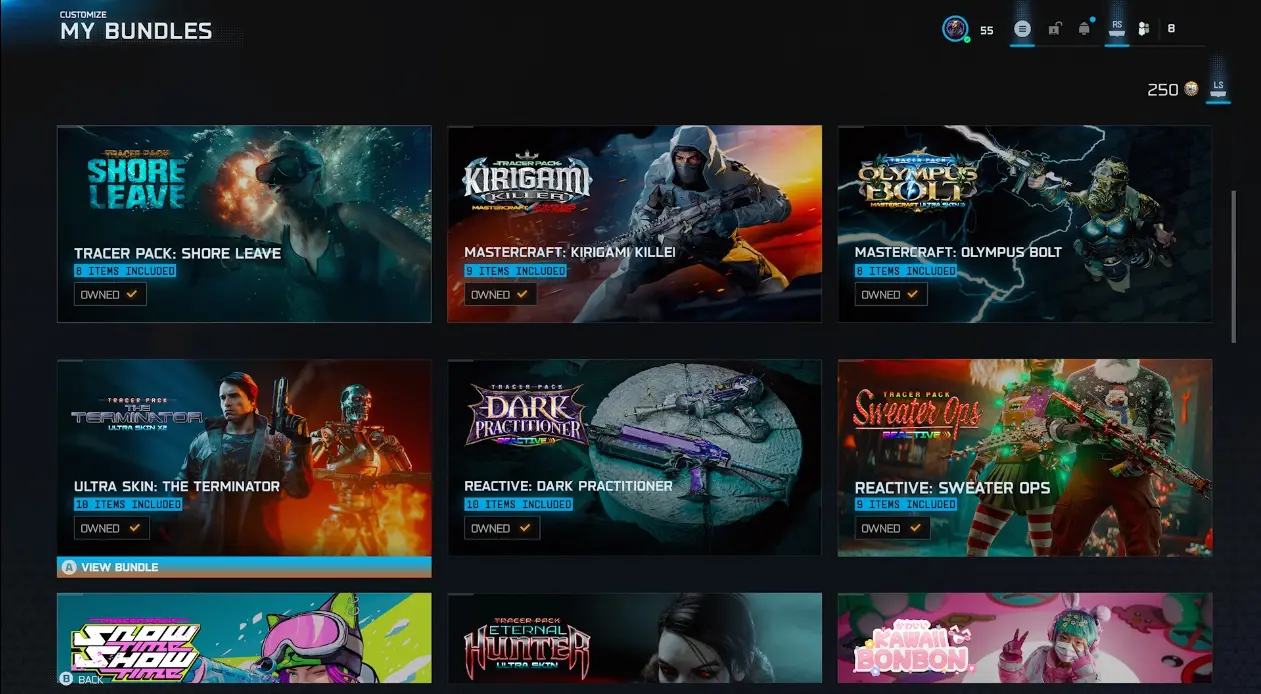Click the 8 Items Included label on Shore Leave
The image size is (1261, 694).
[125, 271]
